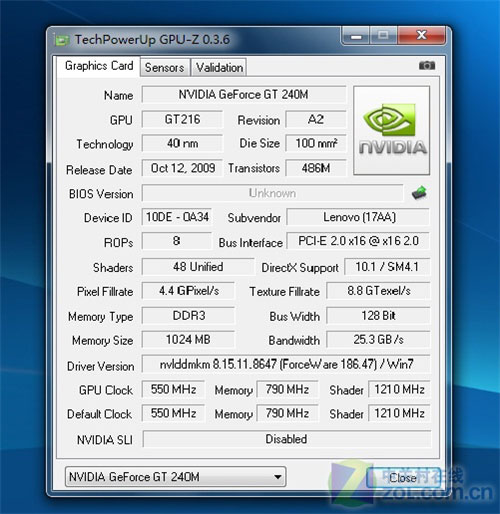
Task: Click the BIOS Version field showing Unknown
Action: [x=272, y=193]
